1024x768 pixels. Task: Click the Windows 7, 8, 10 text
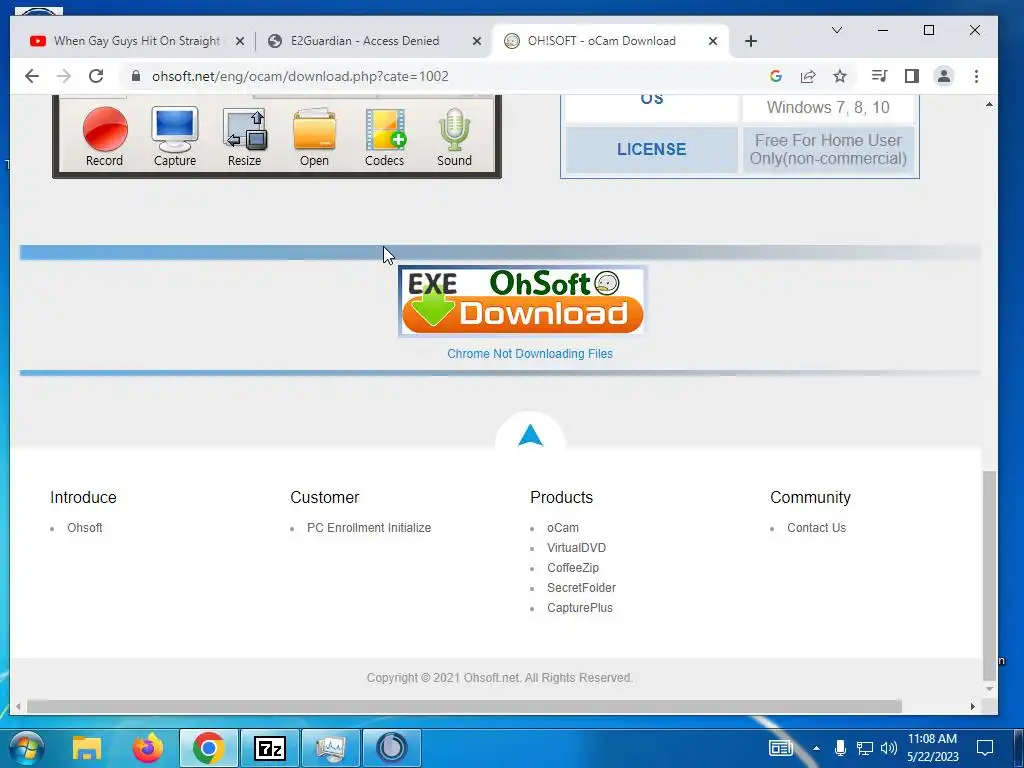[828, 107]
